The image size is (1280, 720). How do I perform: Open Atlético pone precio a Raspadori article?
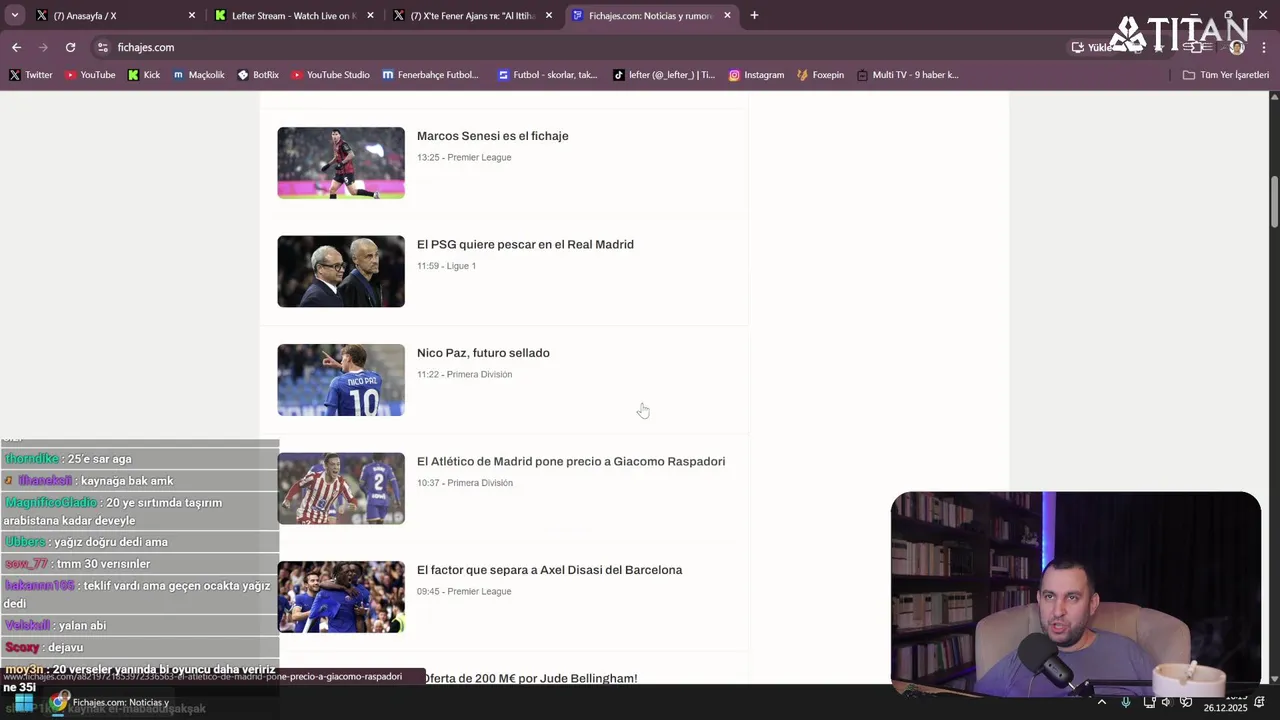pos(571,461)
